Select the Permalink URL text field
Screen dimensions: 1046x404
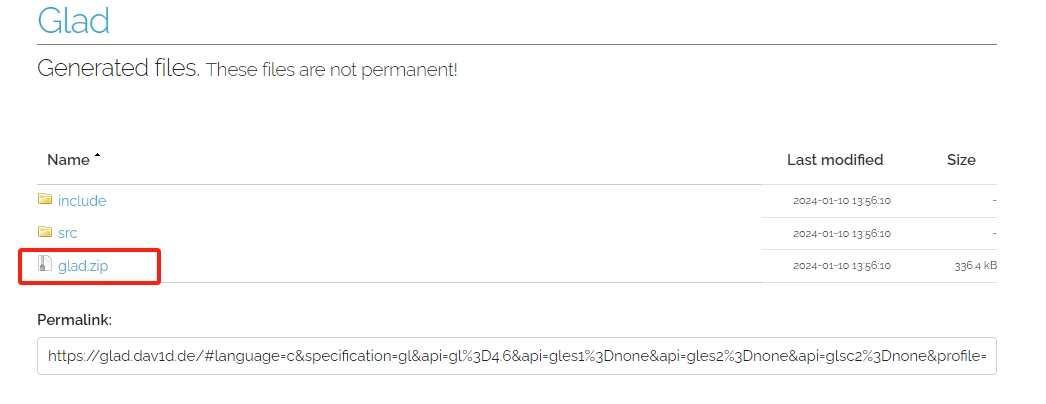(517, 356)
